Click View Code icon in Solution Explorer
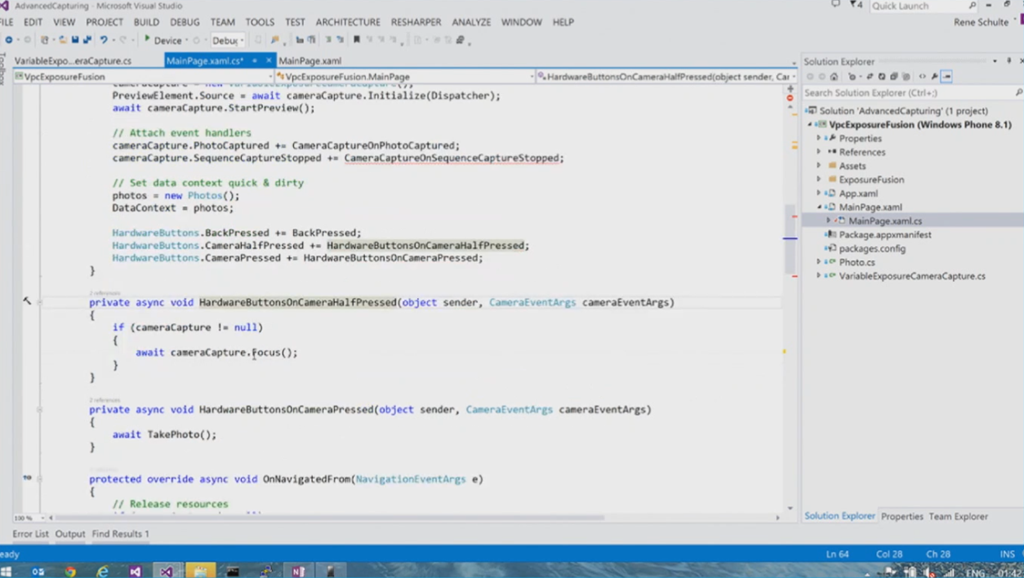 (922, 76)
